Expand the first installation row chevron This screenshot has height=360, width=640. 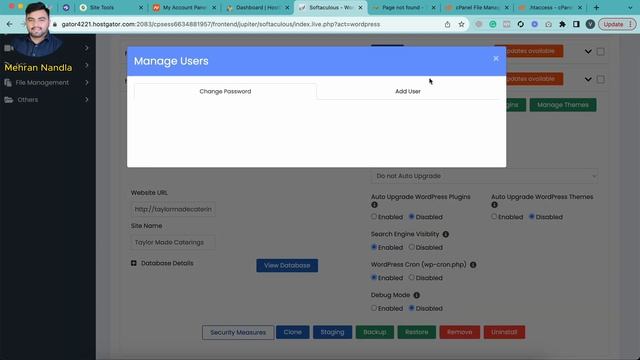588,51
